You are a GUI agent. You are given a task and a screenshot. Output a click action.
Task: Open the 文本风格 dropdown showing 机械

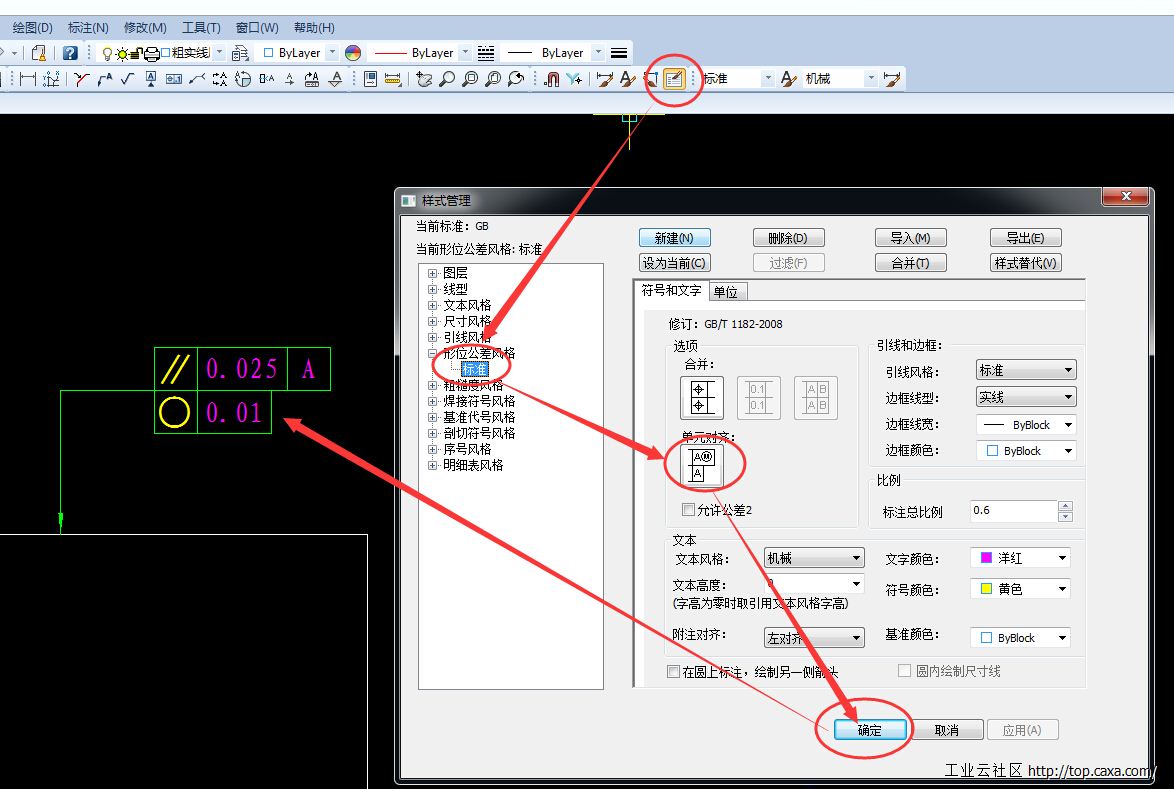click(x=813, y=558)
